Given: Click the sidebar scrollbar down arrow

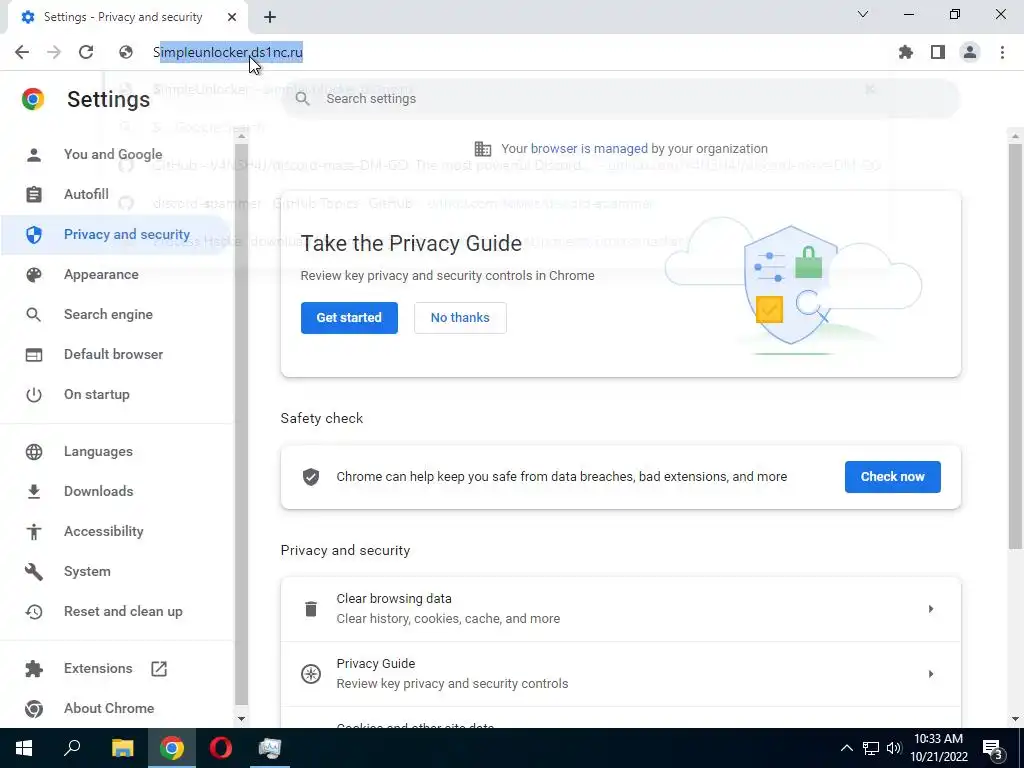Looking at the screenshot, I should [241, 718].
